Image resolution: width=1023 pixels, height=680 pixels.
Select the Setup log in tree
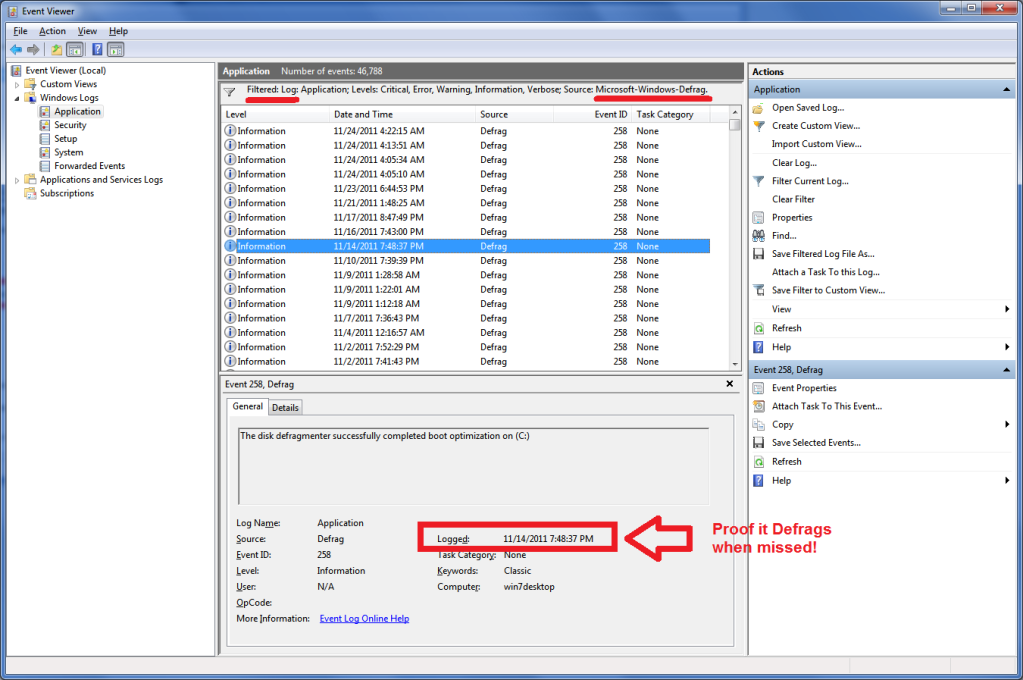[x=65, y=139]
